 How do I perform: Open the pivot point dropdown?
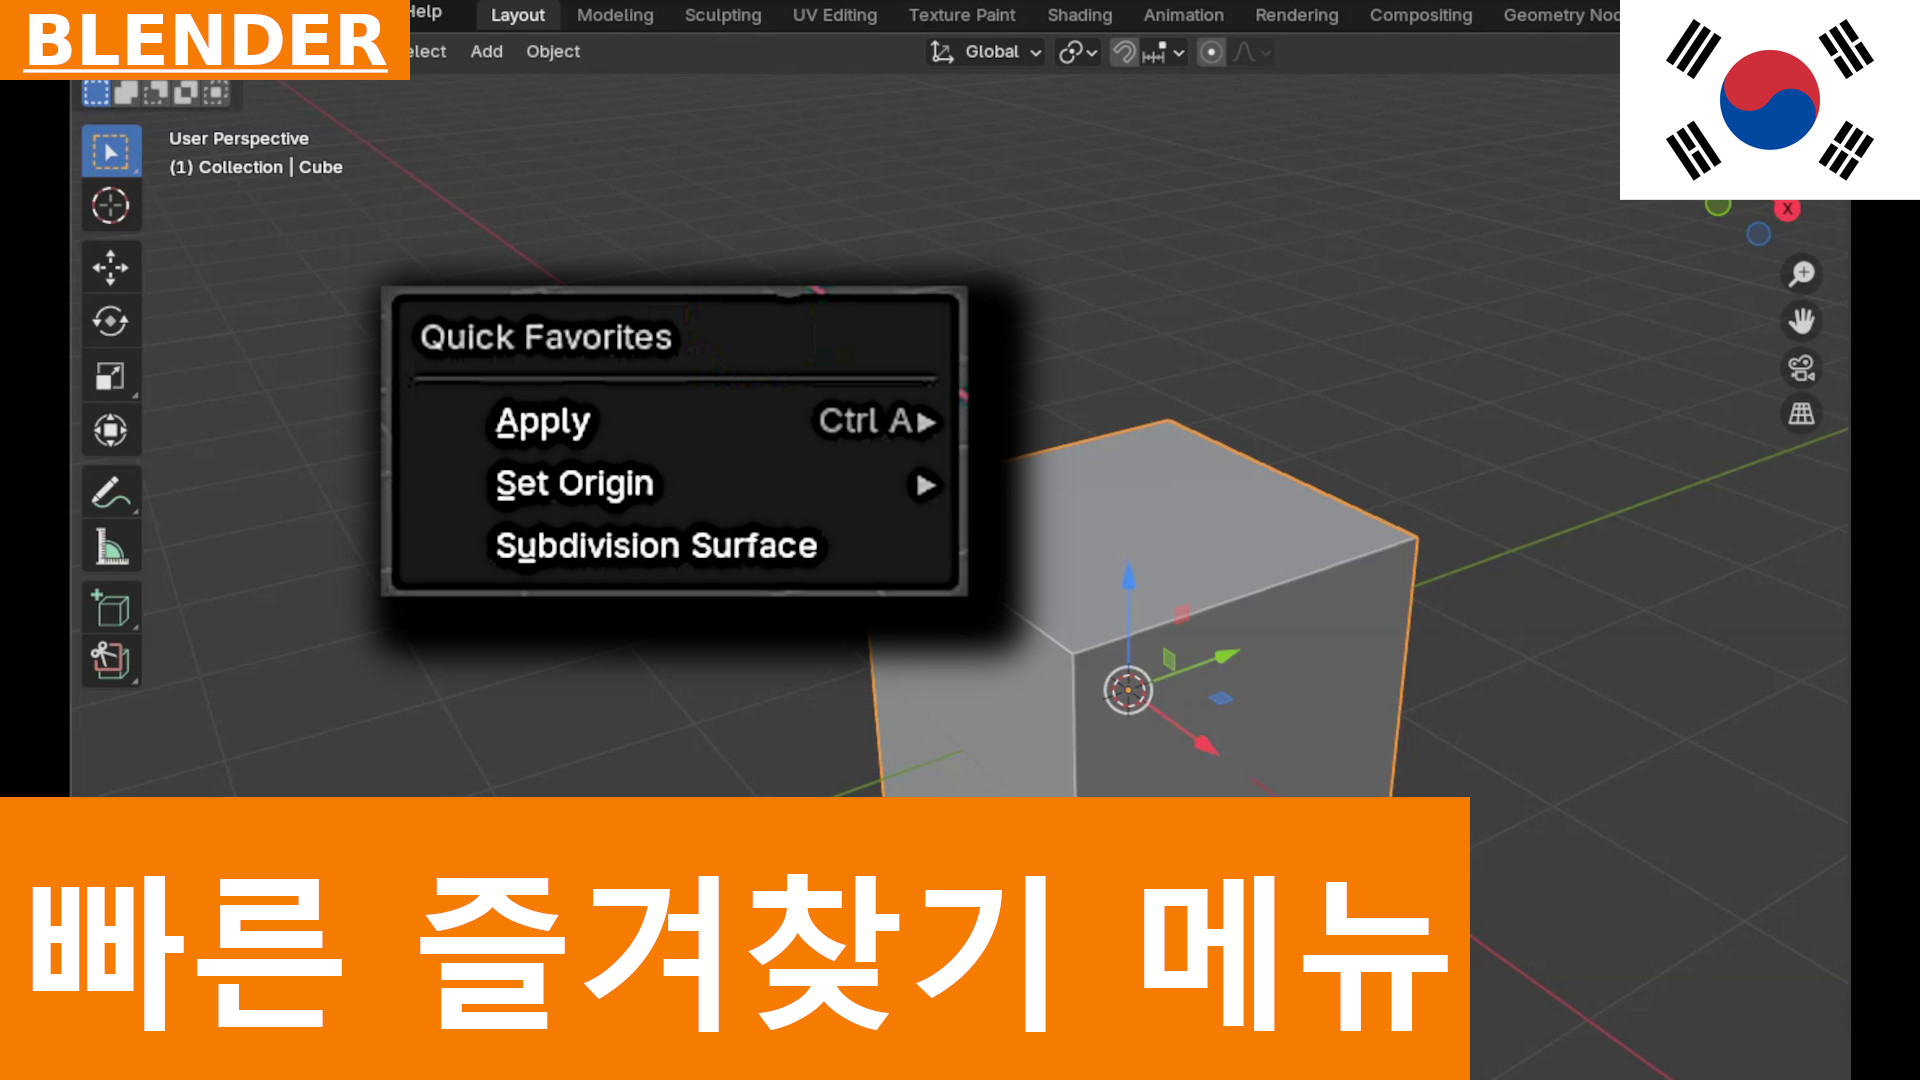(1078, 52)
